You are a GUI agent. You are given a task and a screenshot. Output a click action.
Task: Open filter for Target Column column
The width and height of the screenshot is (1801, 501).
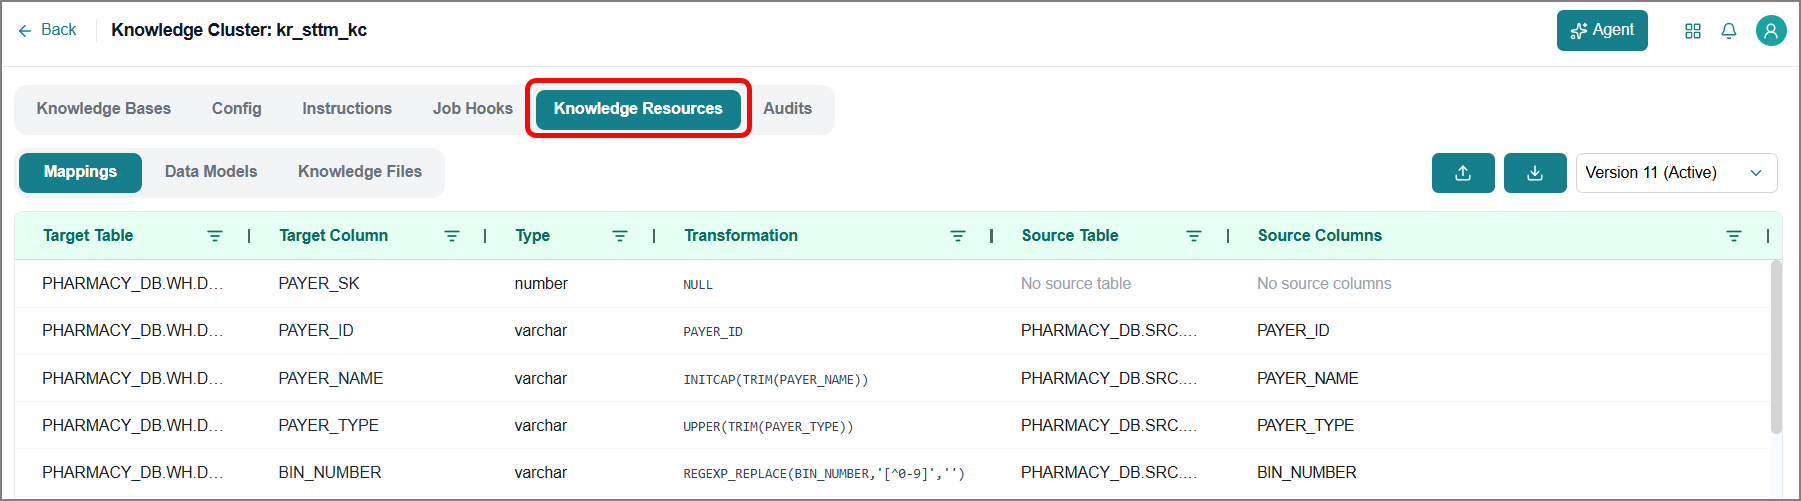point(452,236)
